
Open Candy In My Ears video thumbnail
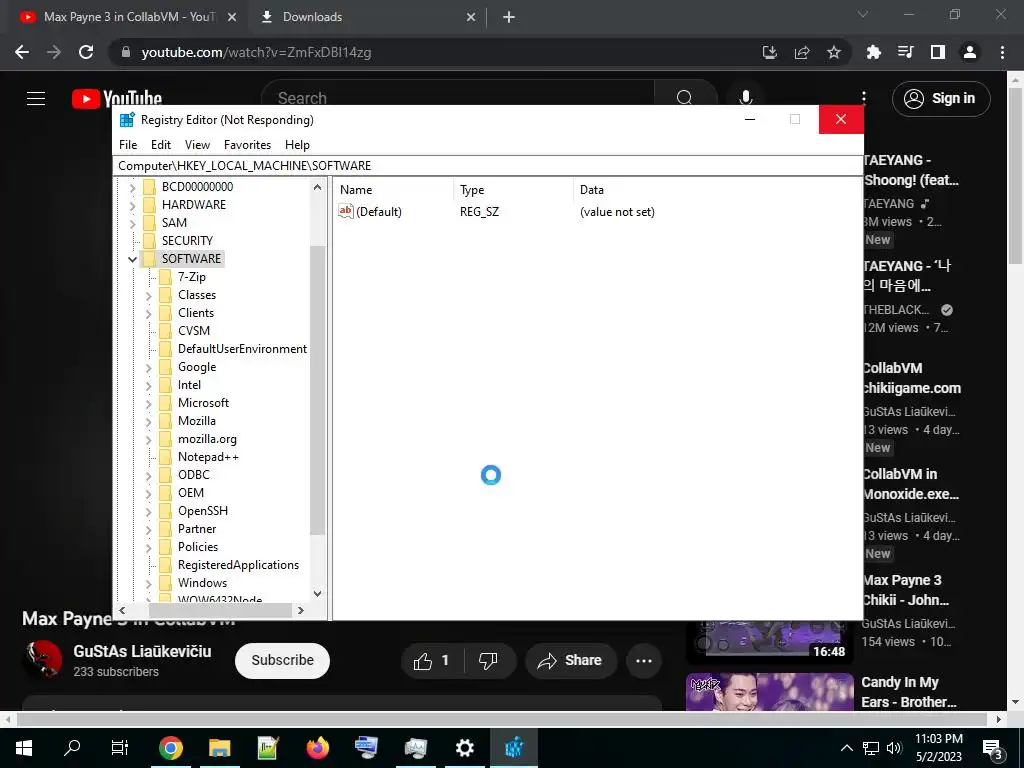(x=769, y=692)
